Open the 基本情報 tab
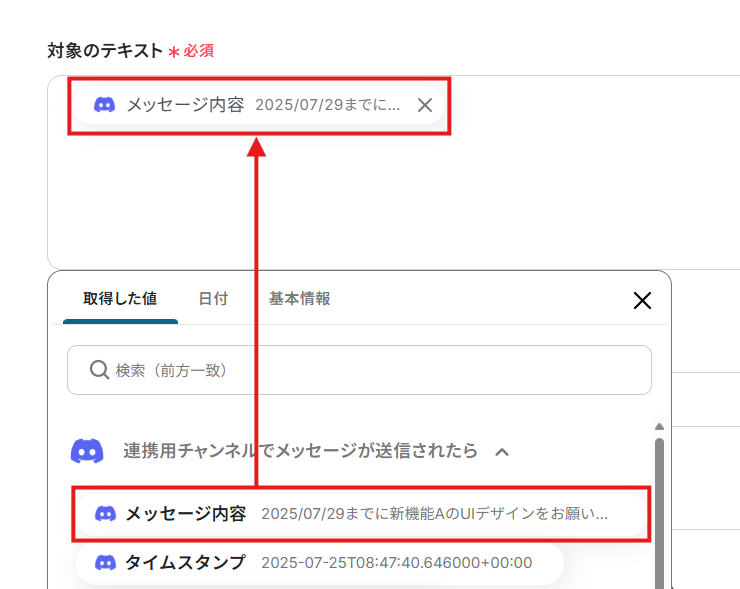Screen dimensions: 740x589 click(x=300, y=299)
